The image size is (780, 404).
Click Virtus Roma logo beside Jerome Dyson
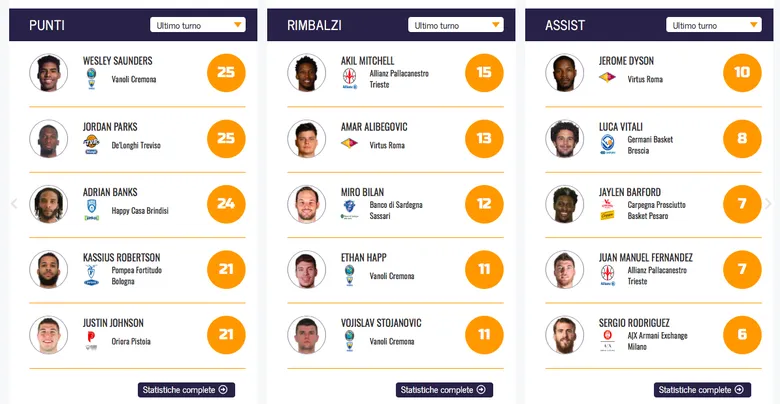point(607,78)
